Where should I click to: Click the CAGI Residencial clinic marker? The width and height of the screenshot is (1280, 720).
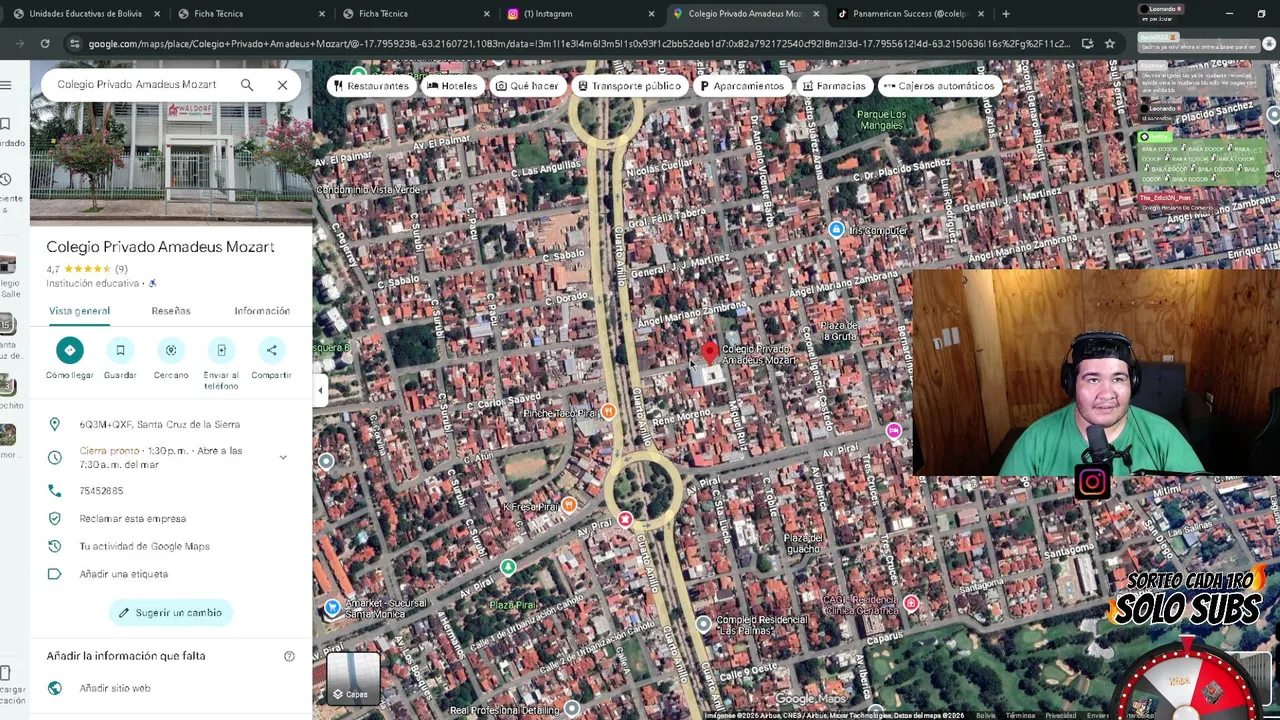tap(911, 603)
